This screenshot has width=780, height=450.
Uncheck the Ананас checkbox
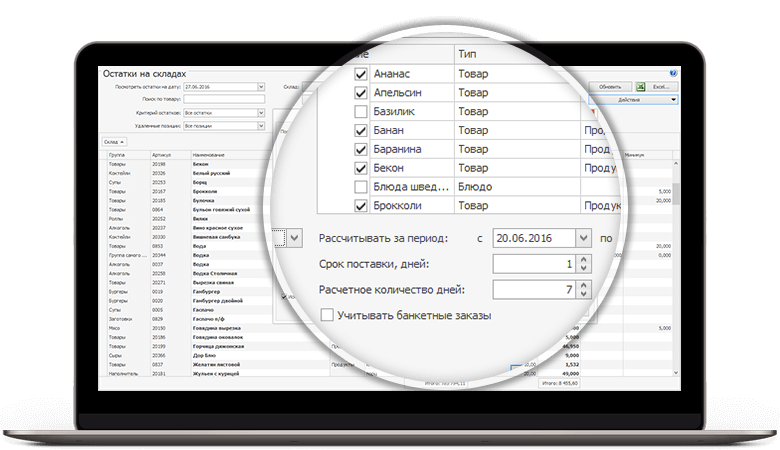[x=360, y=74]
